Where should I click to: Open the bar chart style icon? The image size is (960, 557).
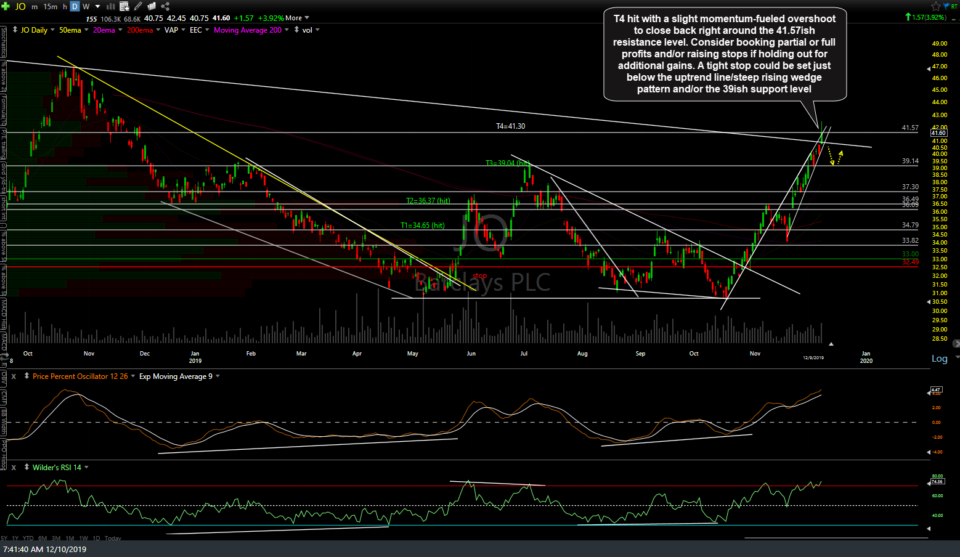[111, 6]
